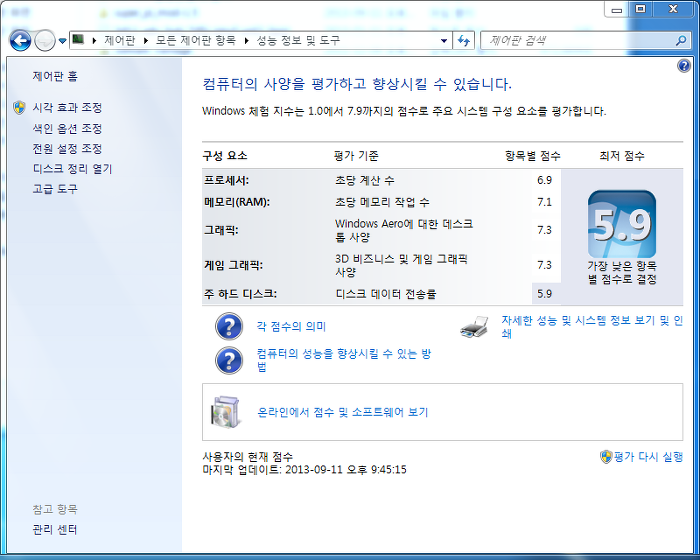The height and width of the screenshot is (560, 700).
Task: Open 컴퓨터의 성능을 향상시킬 수 있는 방법 link
Action: pos(344,360)
